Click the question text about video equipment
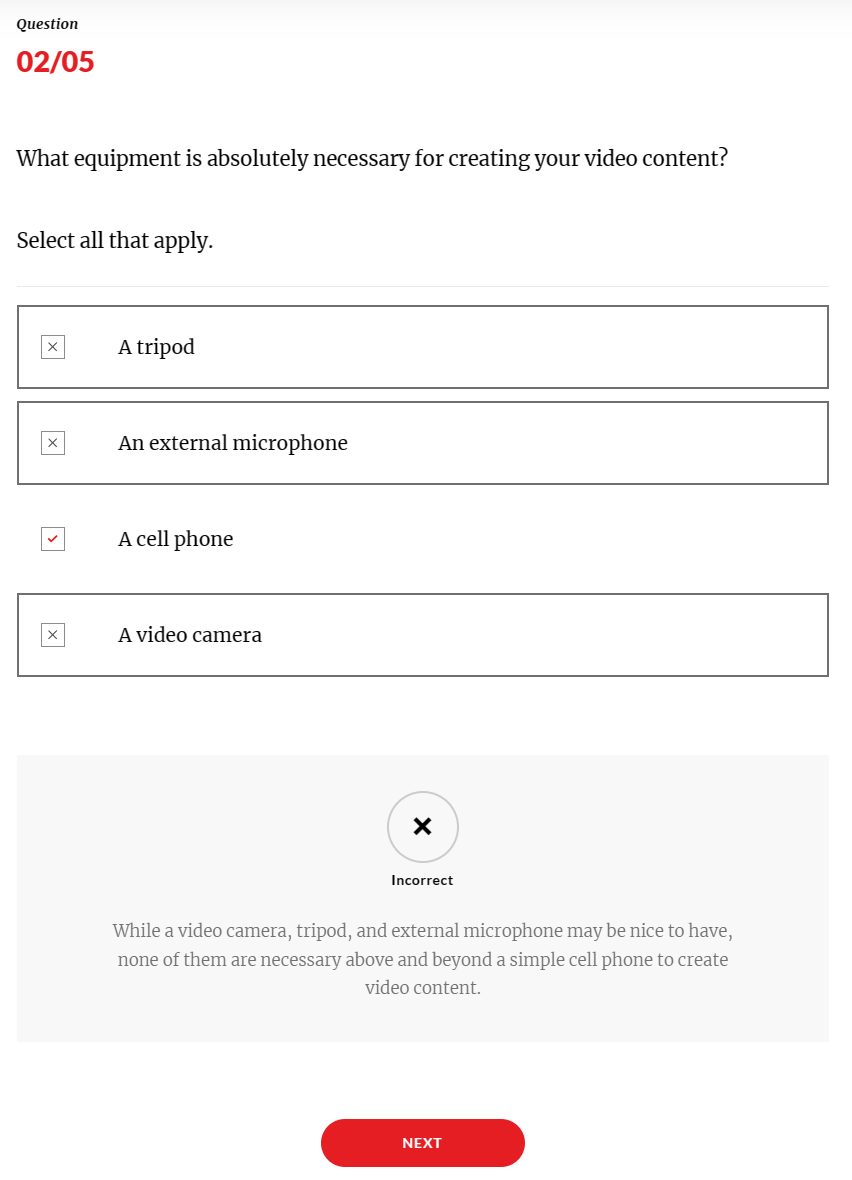The height and width of the screenshot is (1180, 852). pyautogui.click(x=372, y=158)
